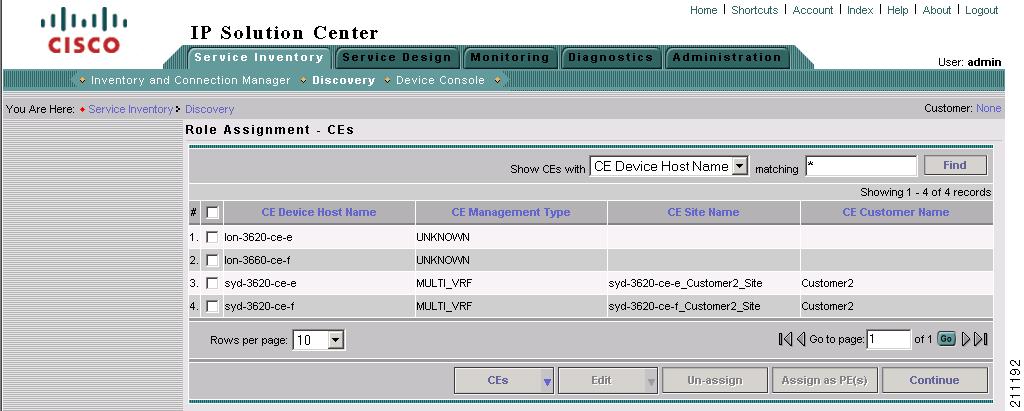Click the syd-3620-ce-f host name cell

(x=259, y=306)
